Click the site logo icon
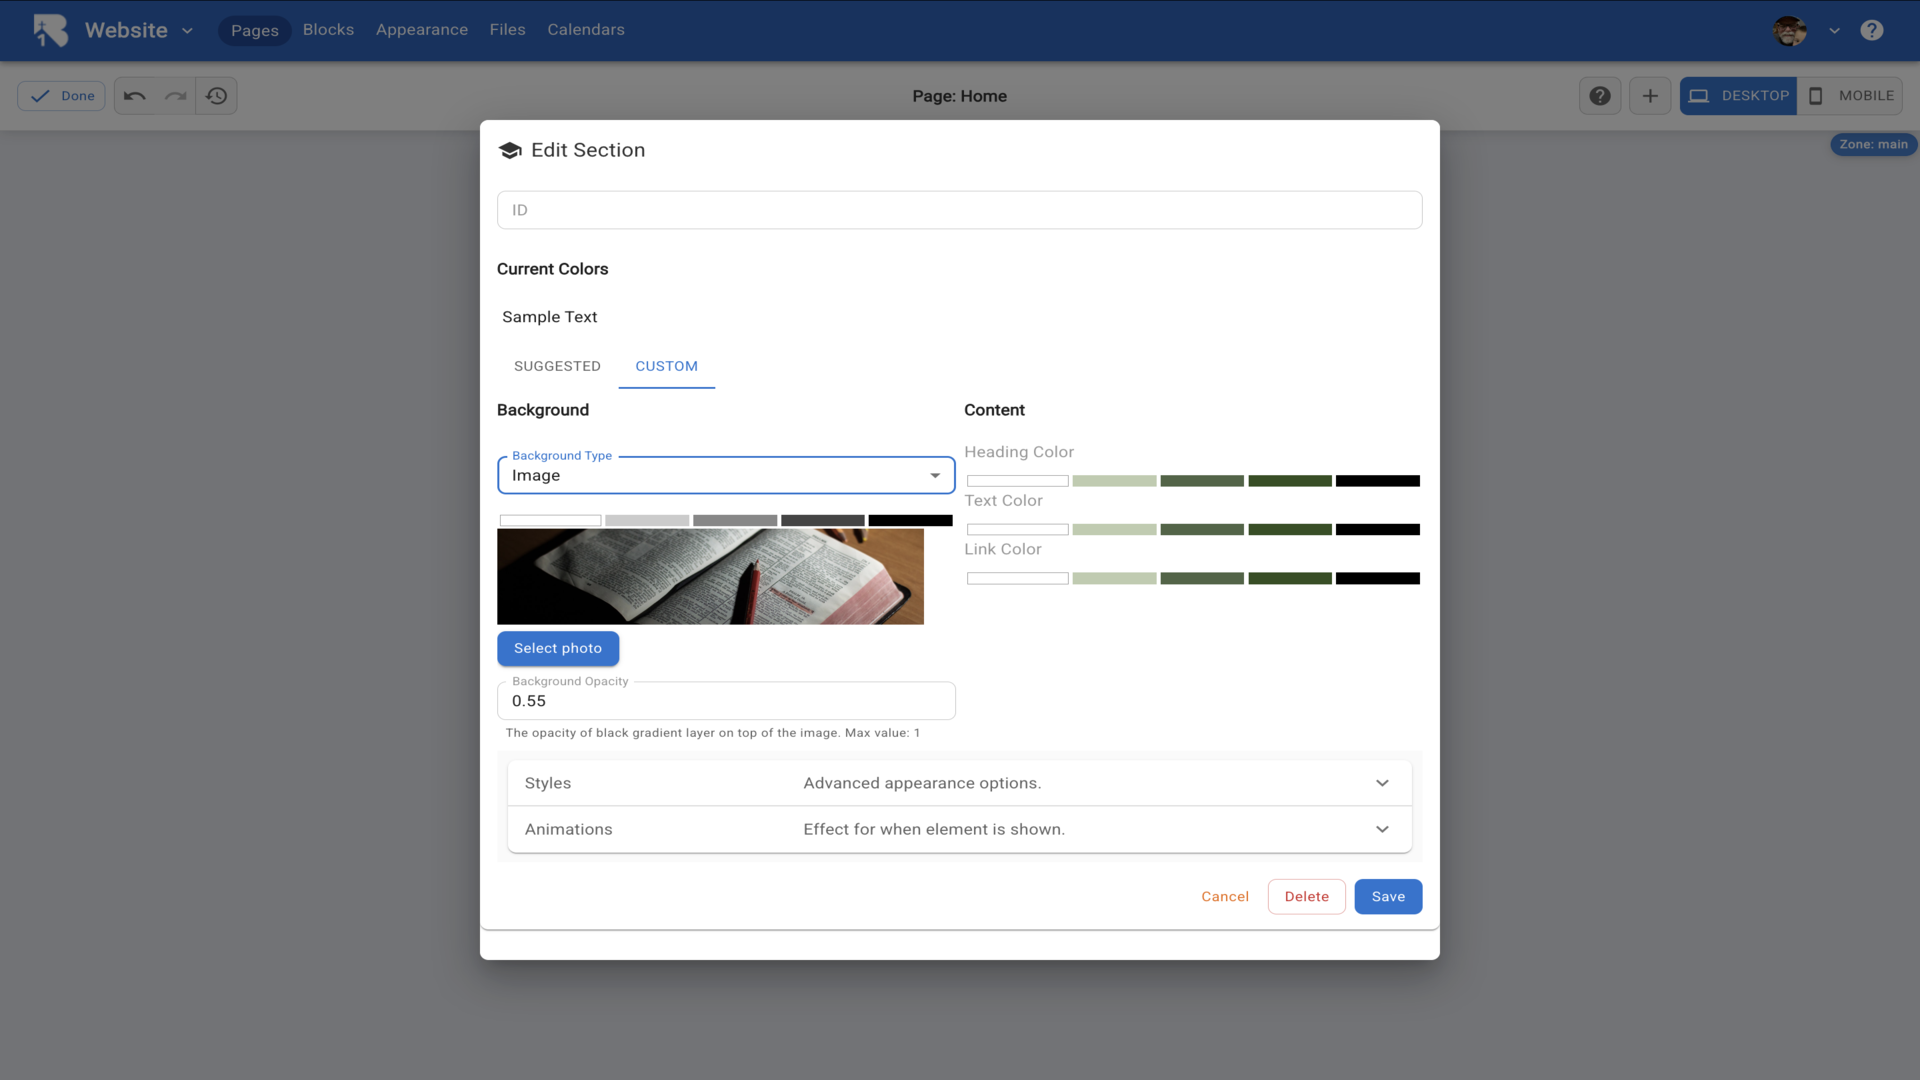This screenshot has height=1080, width=1920. [x=51, y=30]
